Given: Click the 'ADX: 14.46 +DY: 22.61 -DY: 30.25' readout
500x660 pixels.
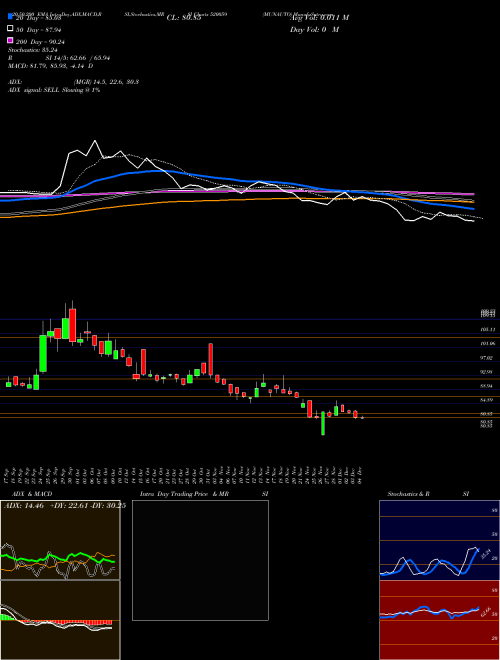Looking at the screenshot, I should [x=65, y=506].
